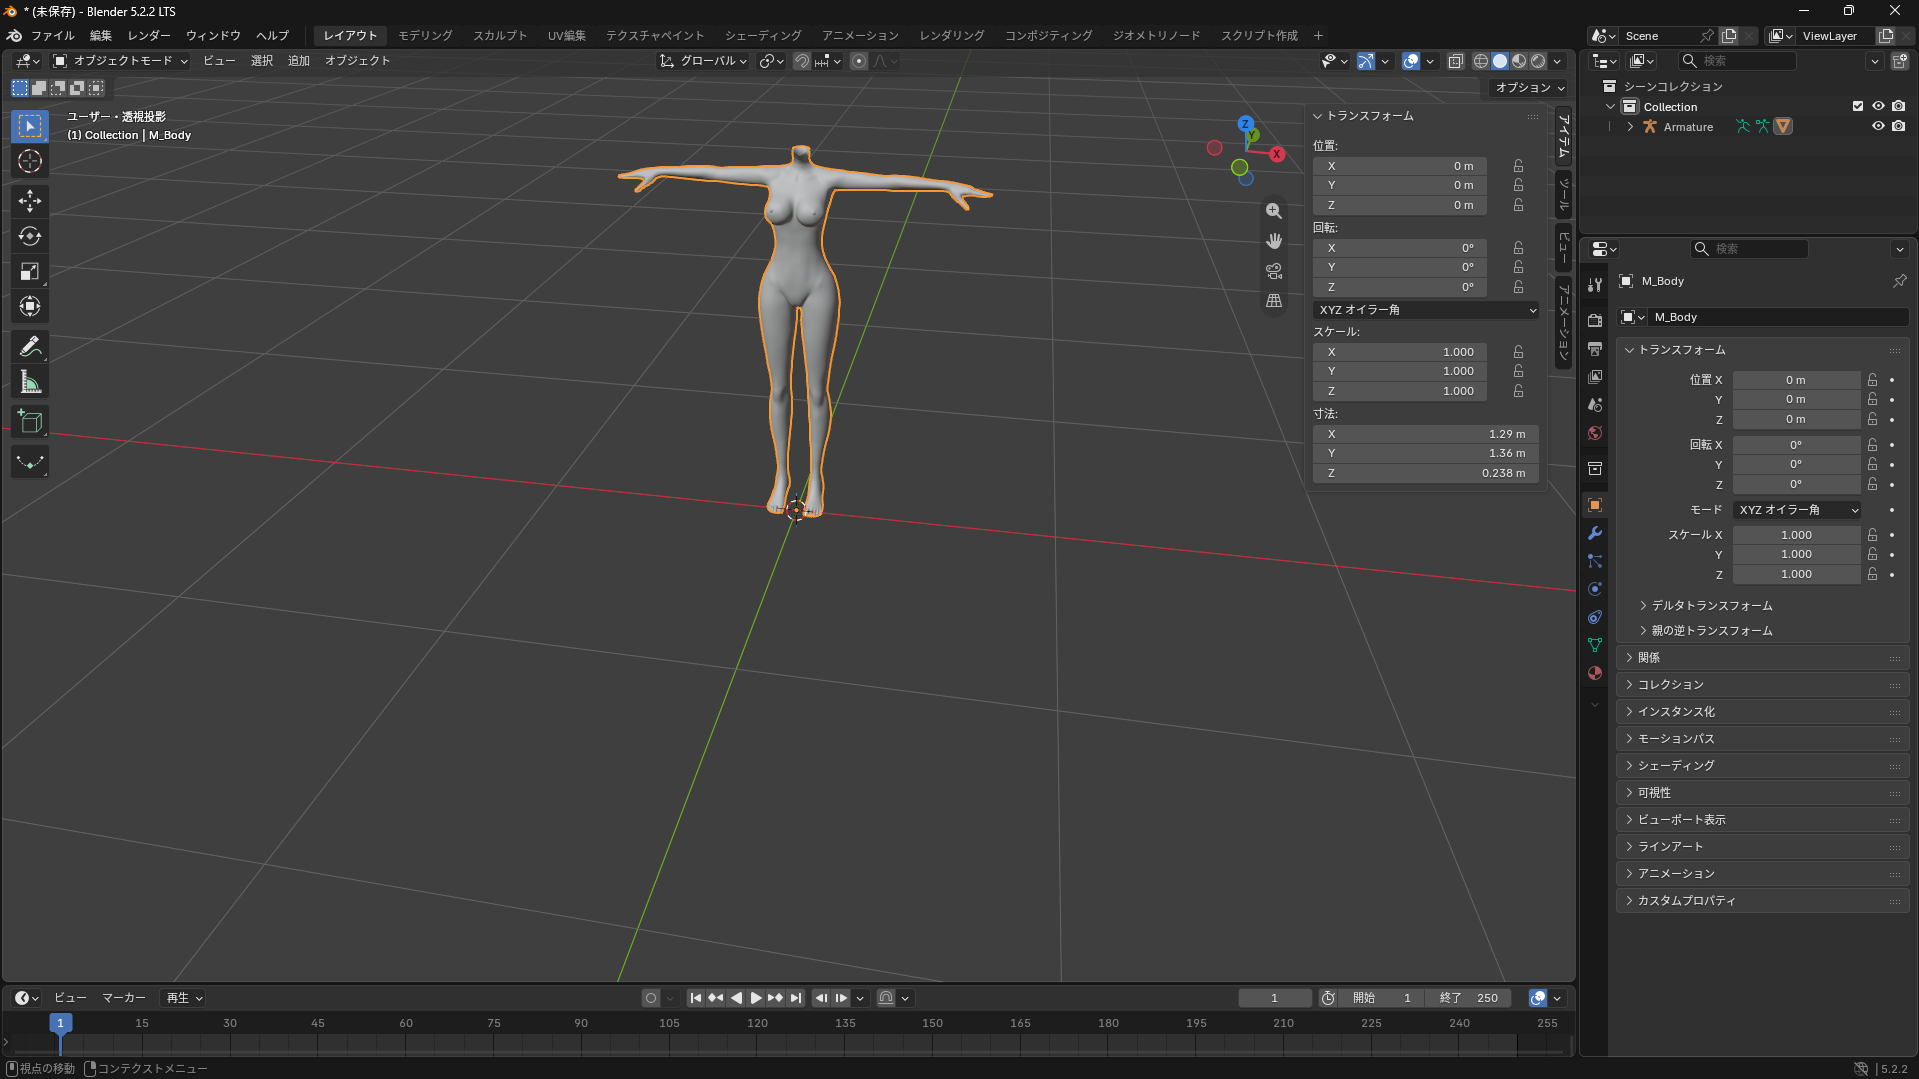Click the current frame number field
The image size is (1919, 1079).
click(x=1275, y=998)
